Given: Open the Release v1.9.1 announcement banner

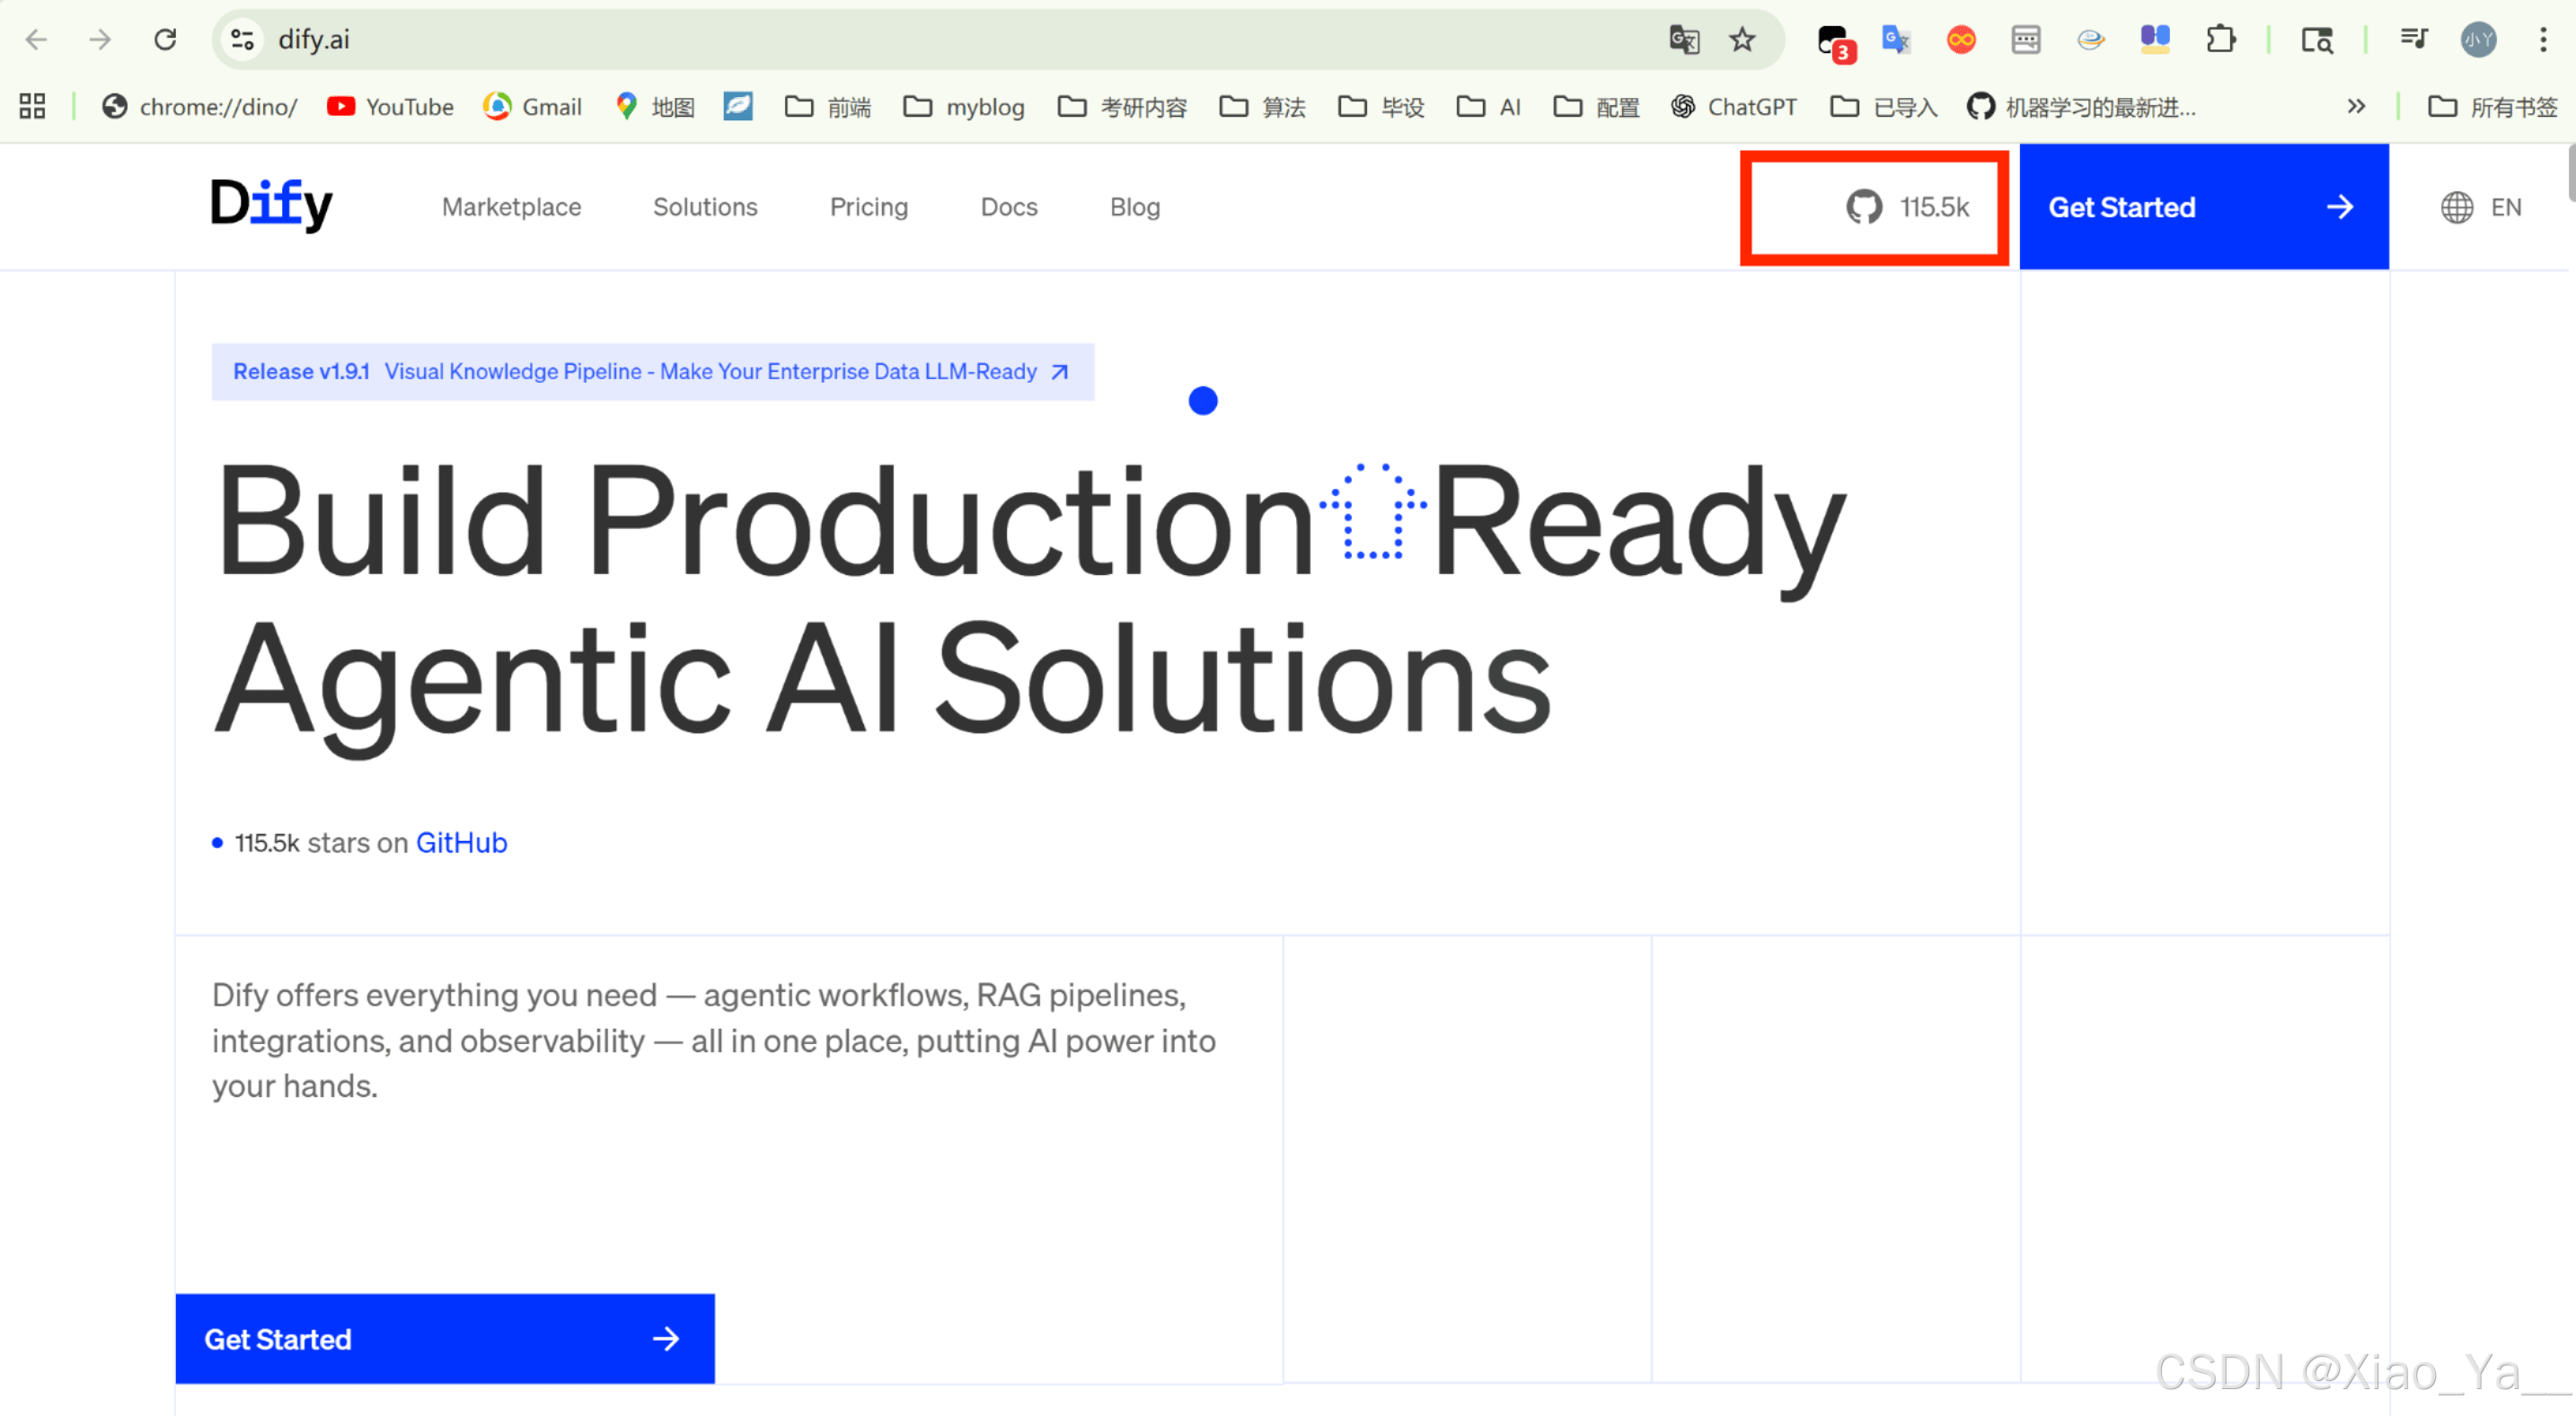Looking at the screenshot, I should point(652,372).
